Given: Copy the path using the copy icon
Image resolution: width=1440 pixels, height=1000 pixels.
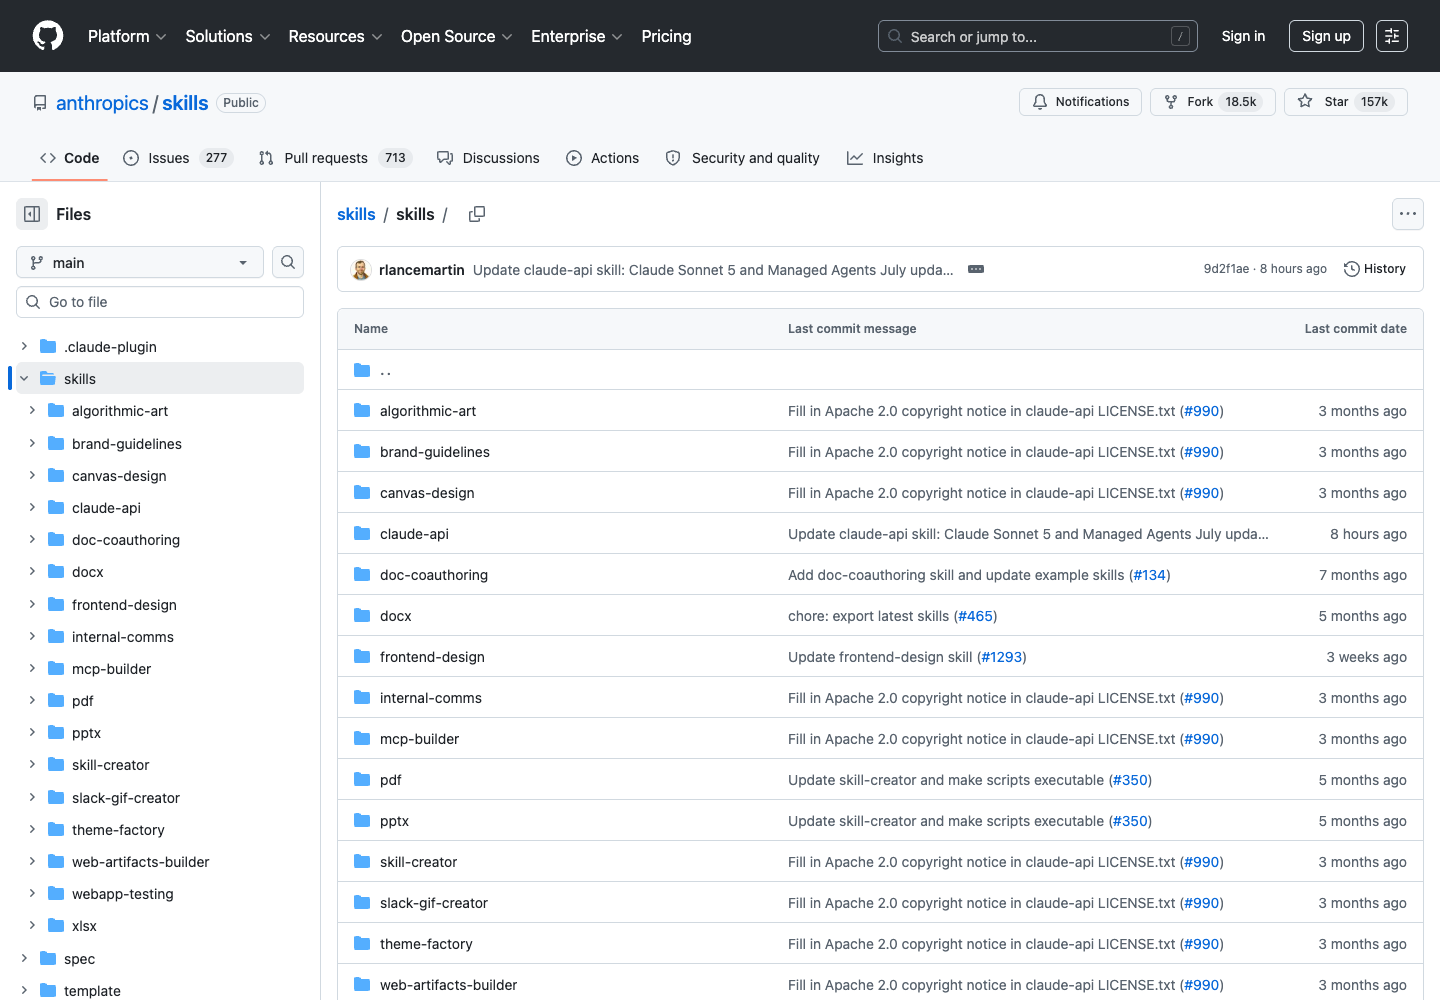Looking at the screenshot, I should (477, 214).
